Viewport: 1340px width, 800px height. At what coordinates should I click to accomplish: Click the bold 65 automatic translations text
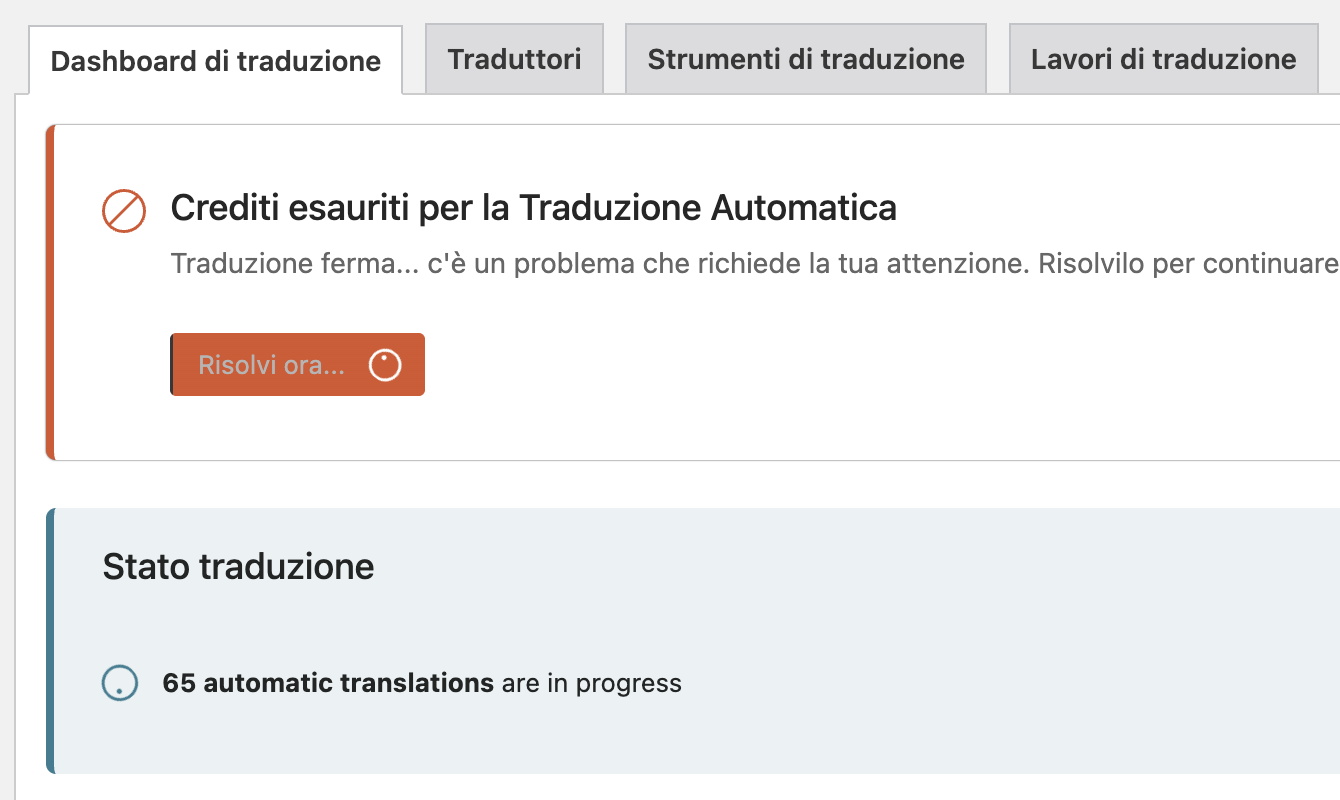328,684
